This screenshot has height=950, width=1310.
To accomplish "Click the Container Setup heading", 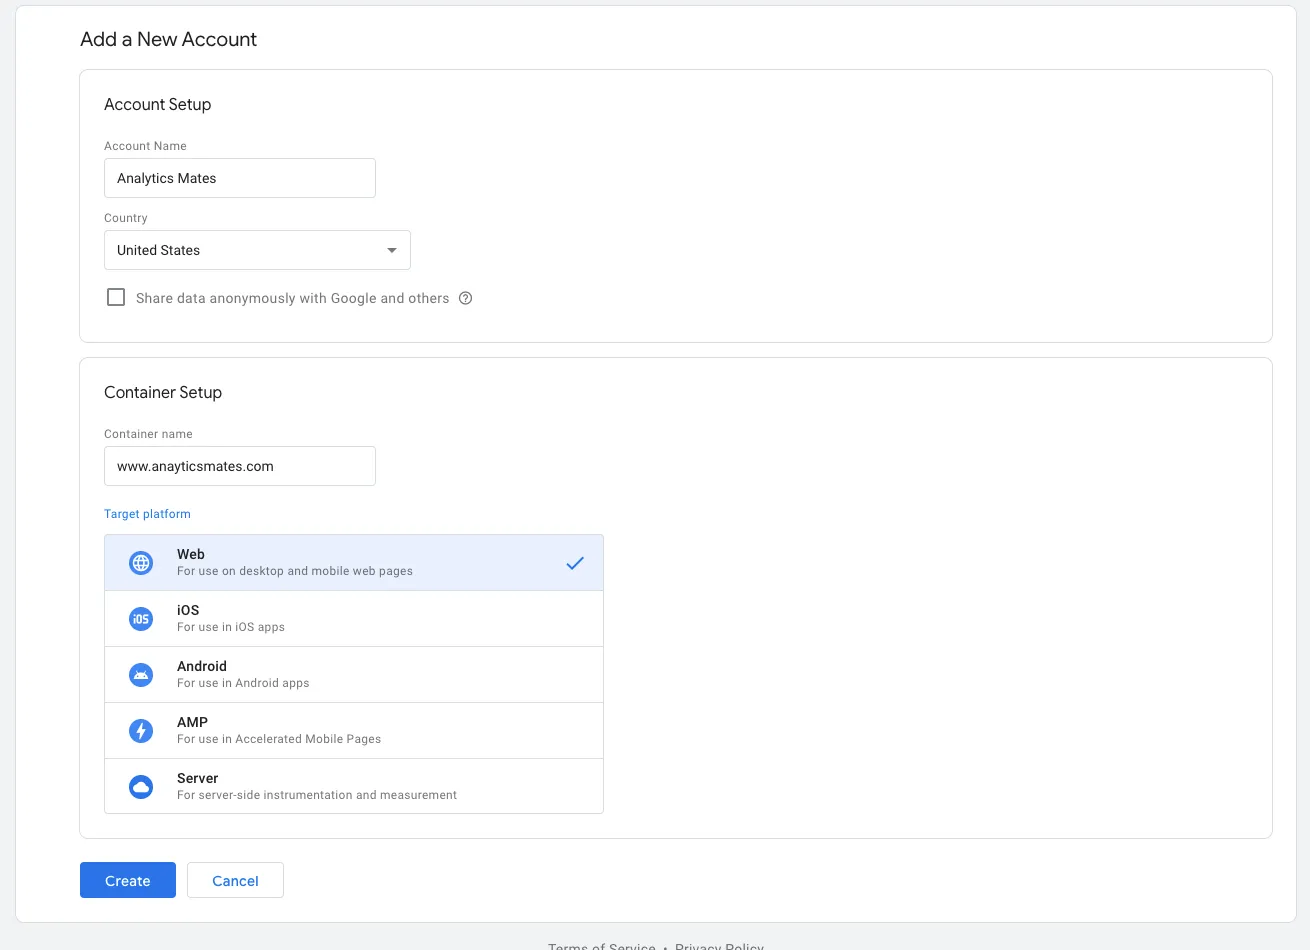I will click(163, 392).
